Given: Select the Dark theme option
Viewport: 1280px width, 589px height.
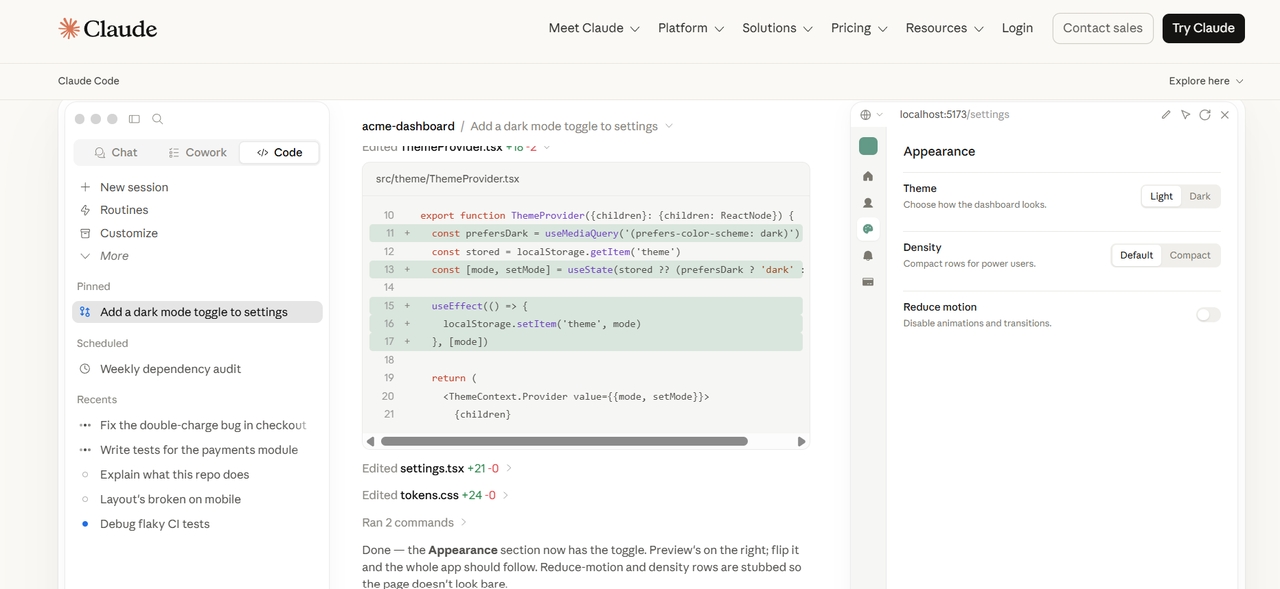Looking at the screenshot, I should tap(1200, 196).
